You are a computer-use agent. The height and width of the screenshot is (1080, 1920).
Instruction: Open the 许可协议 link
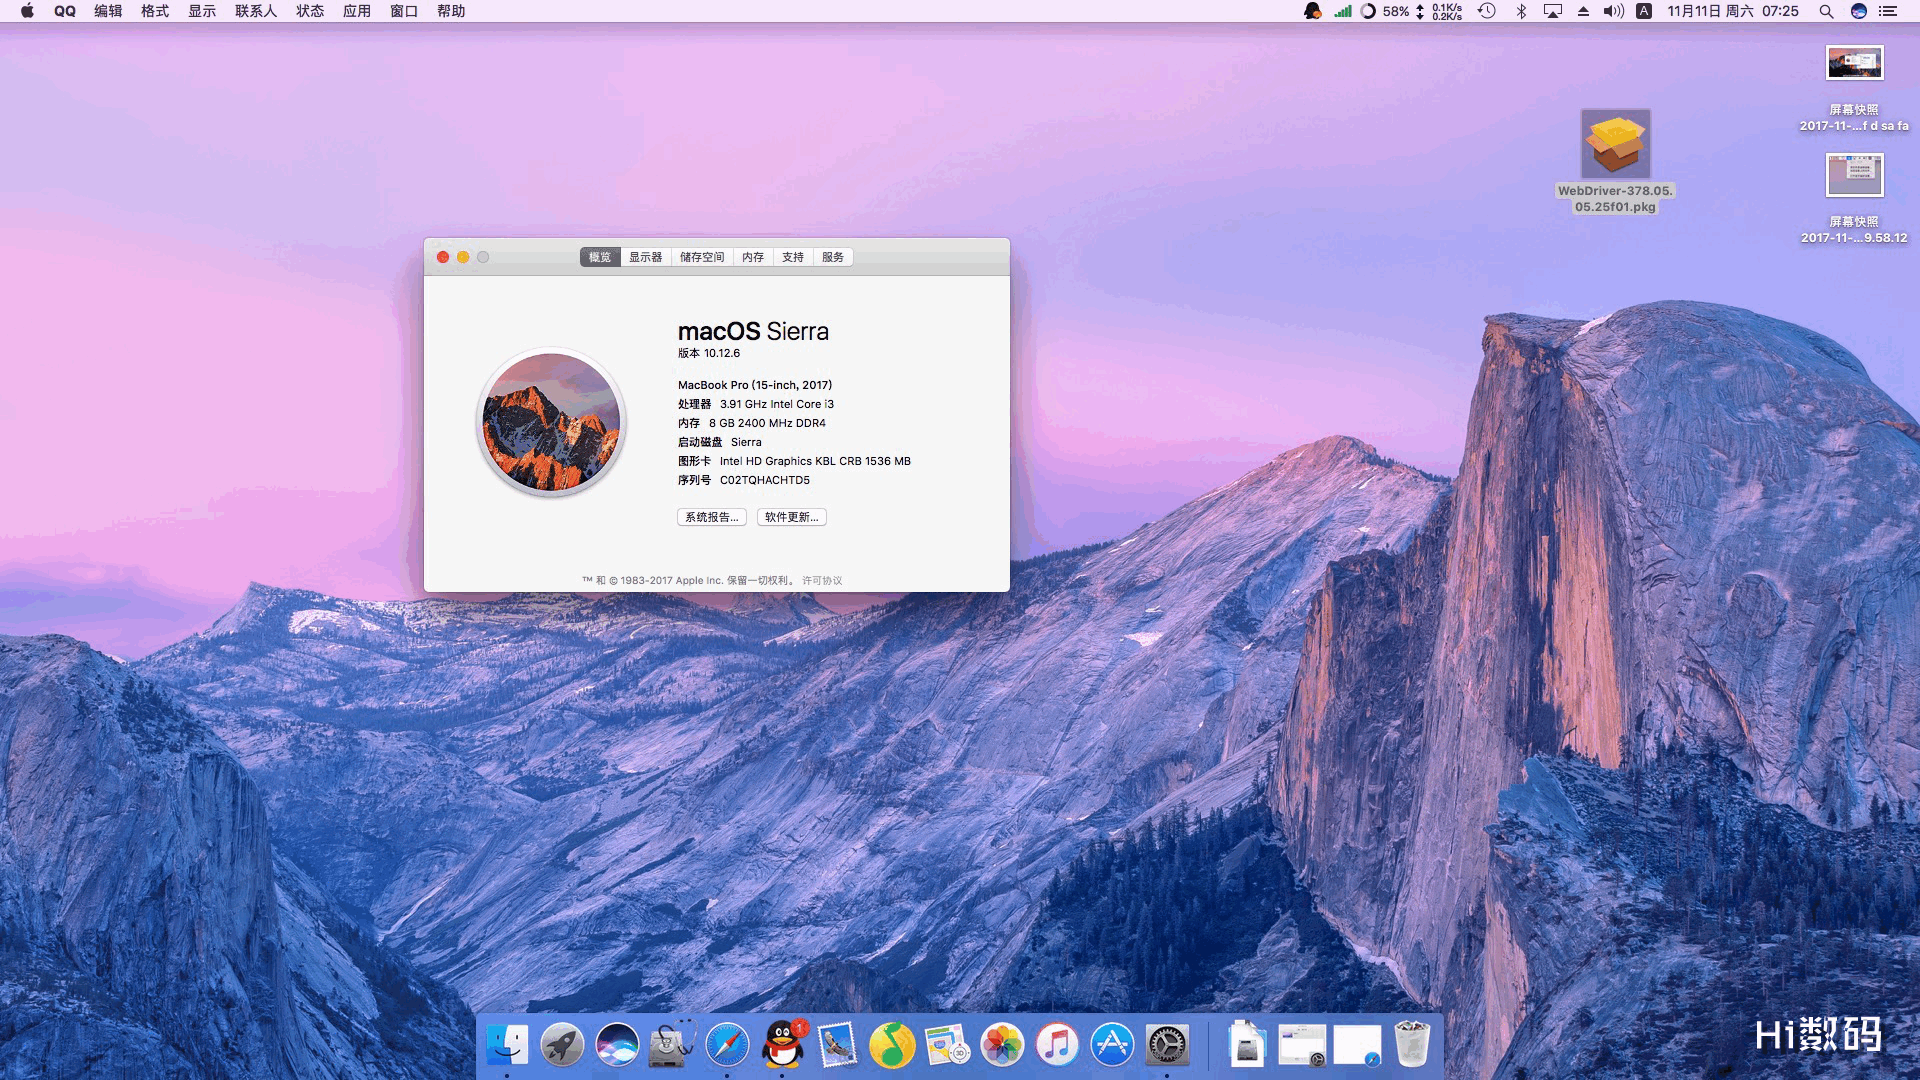click(822, 580)
